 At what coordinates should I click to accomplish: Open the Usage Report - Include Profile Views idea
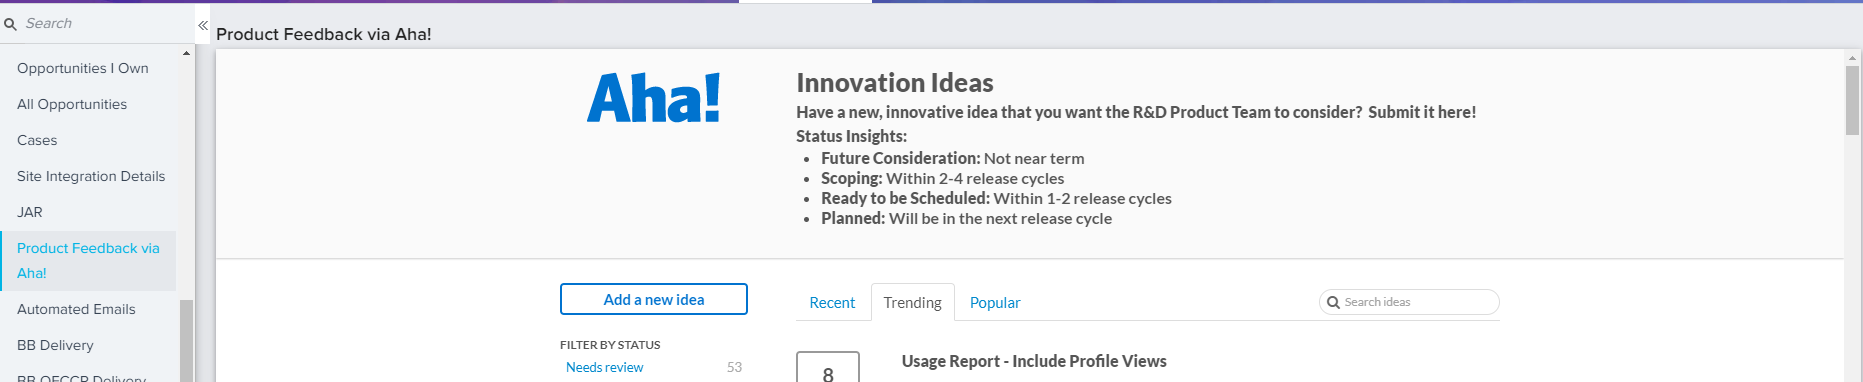tap(1034, 361)
